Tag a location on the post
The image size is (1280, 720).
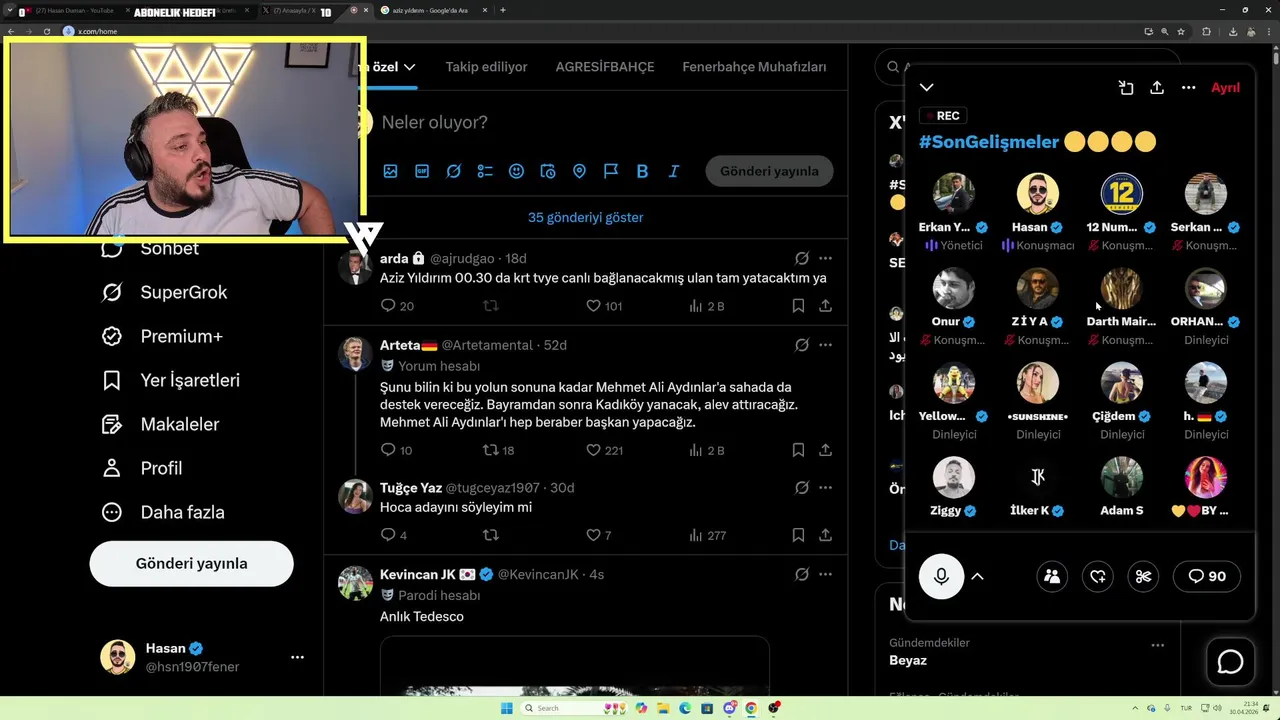coord(579,171)
